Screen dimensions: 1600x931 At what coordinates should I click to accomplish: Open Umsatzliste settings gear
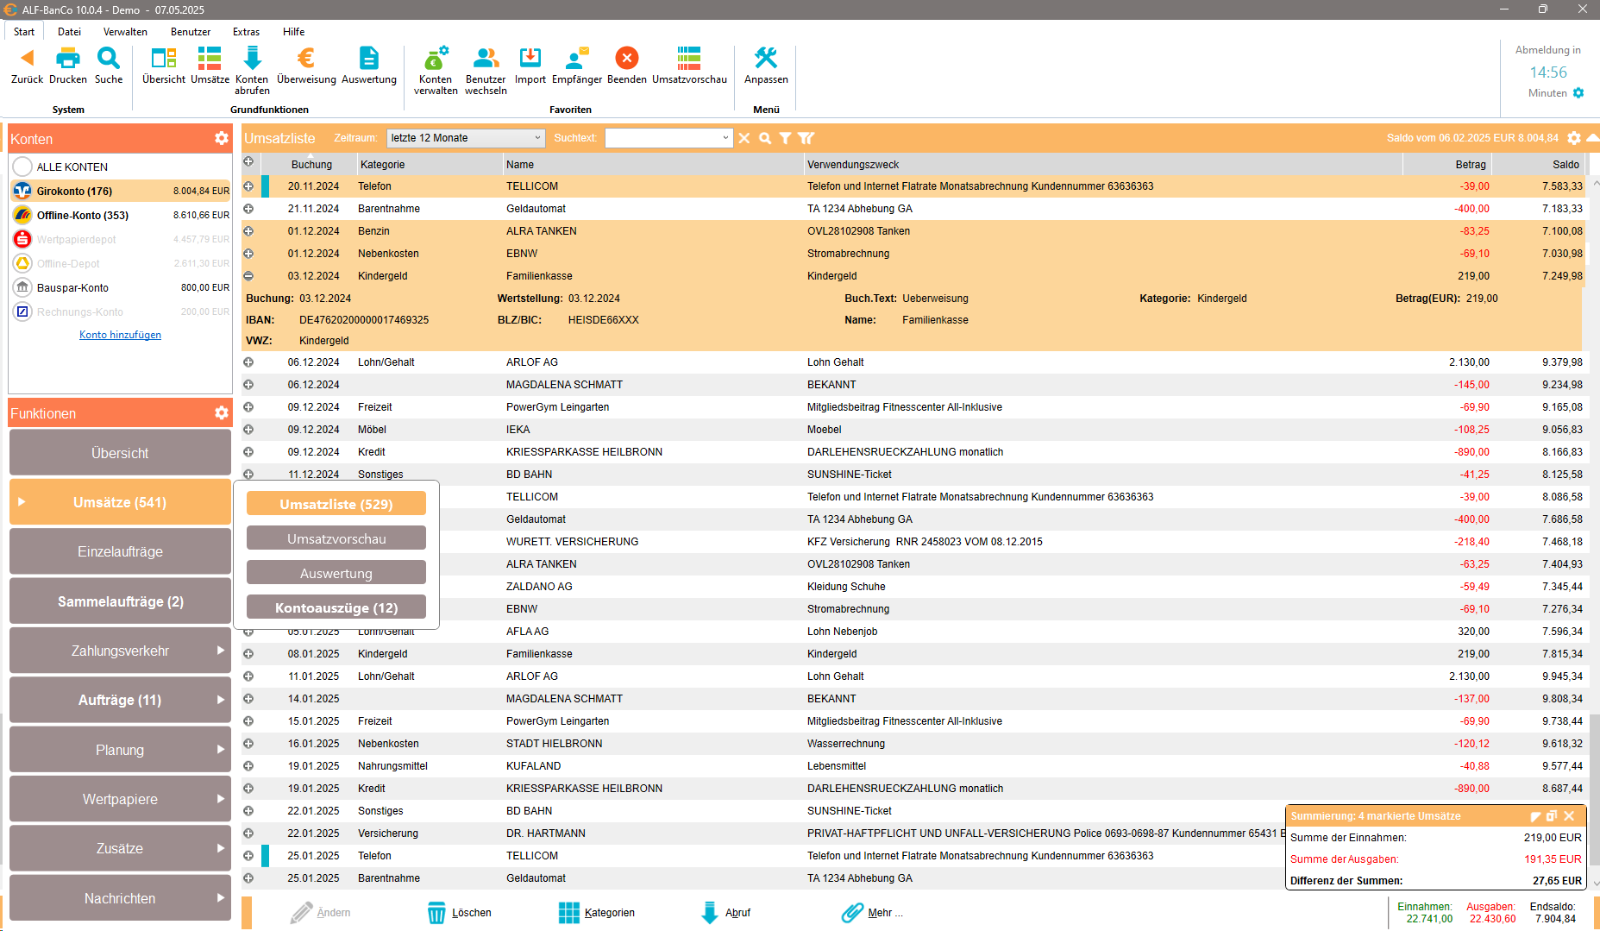(x=1574, y=138)
